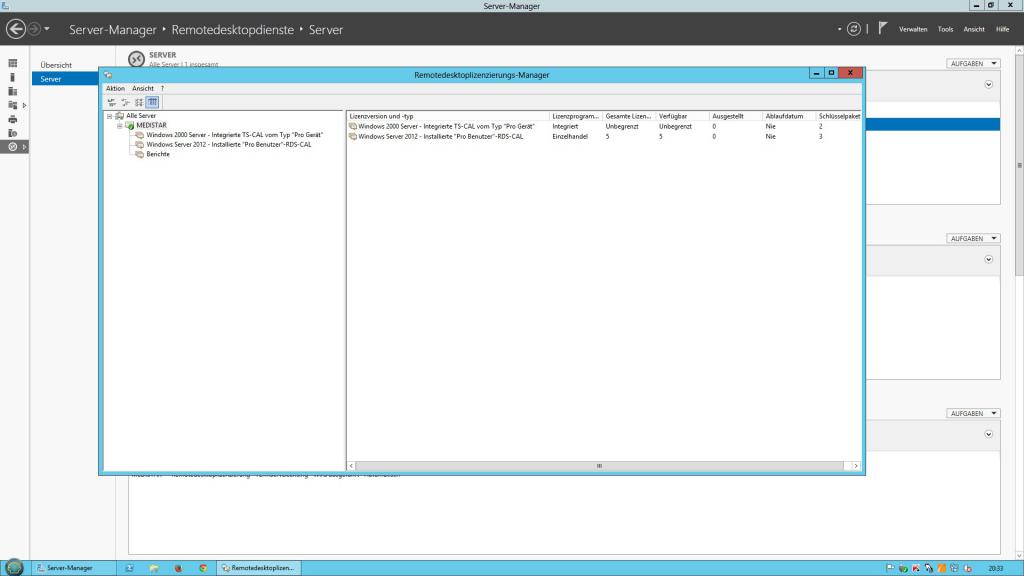The image size is (1024, 576).
Task: Open the bottom AUFGABEN dropdown
Action: click(x=973, y=413)
